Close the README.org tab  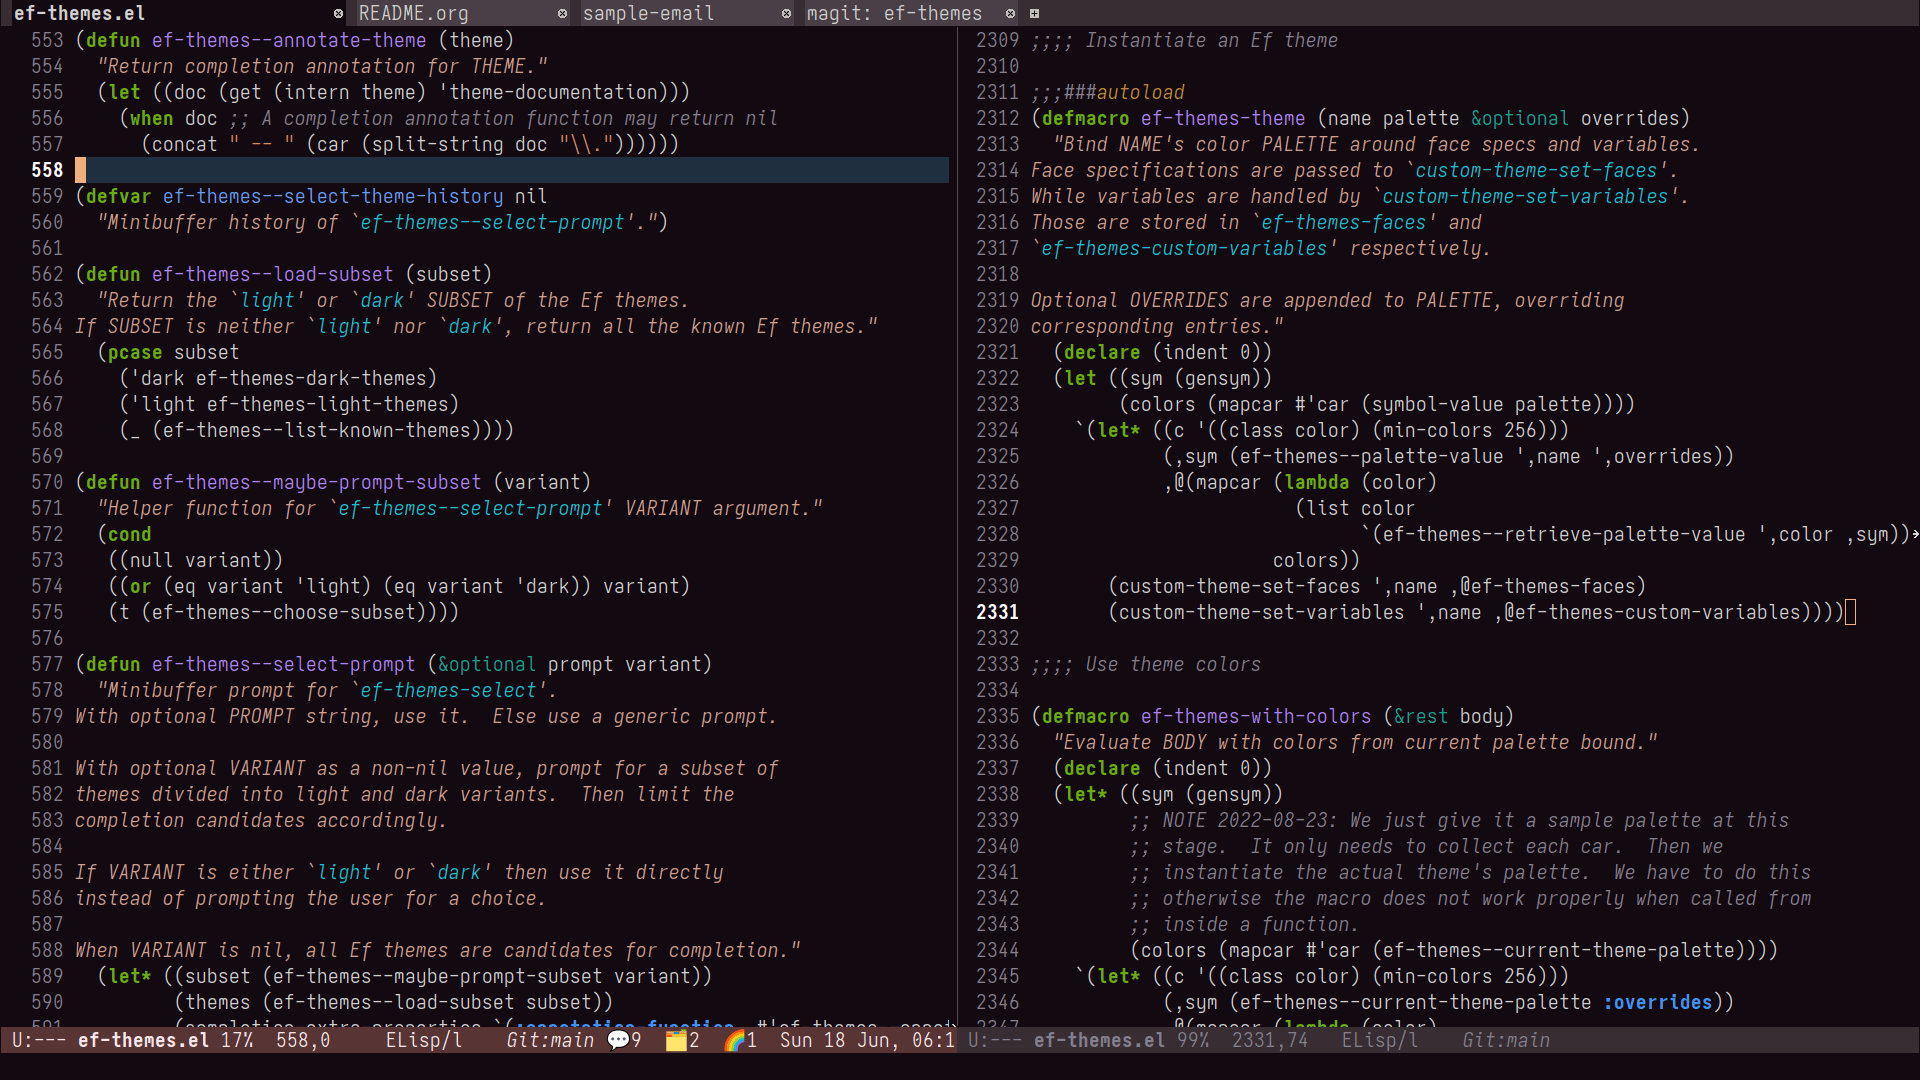click(562, 13)
